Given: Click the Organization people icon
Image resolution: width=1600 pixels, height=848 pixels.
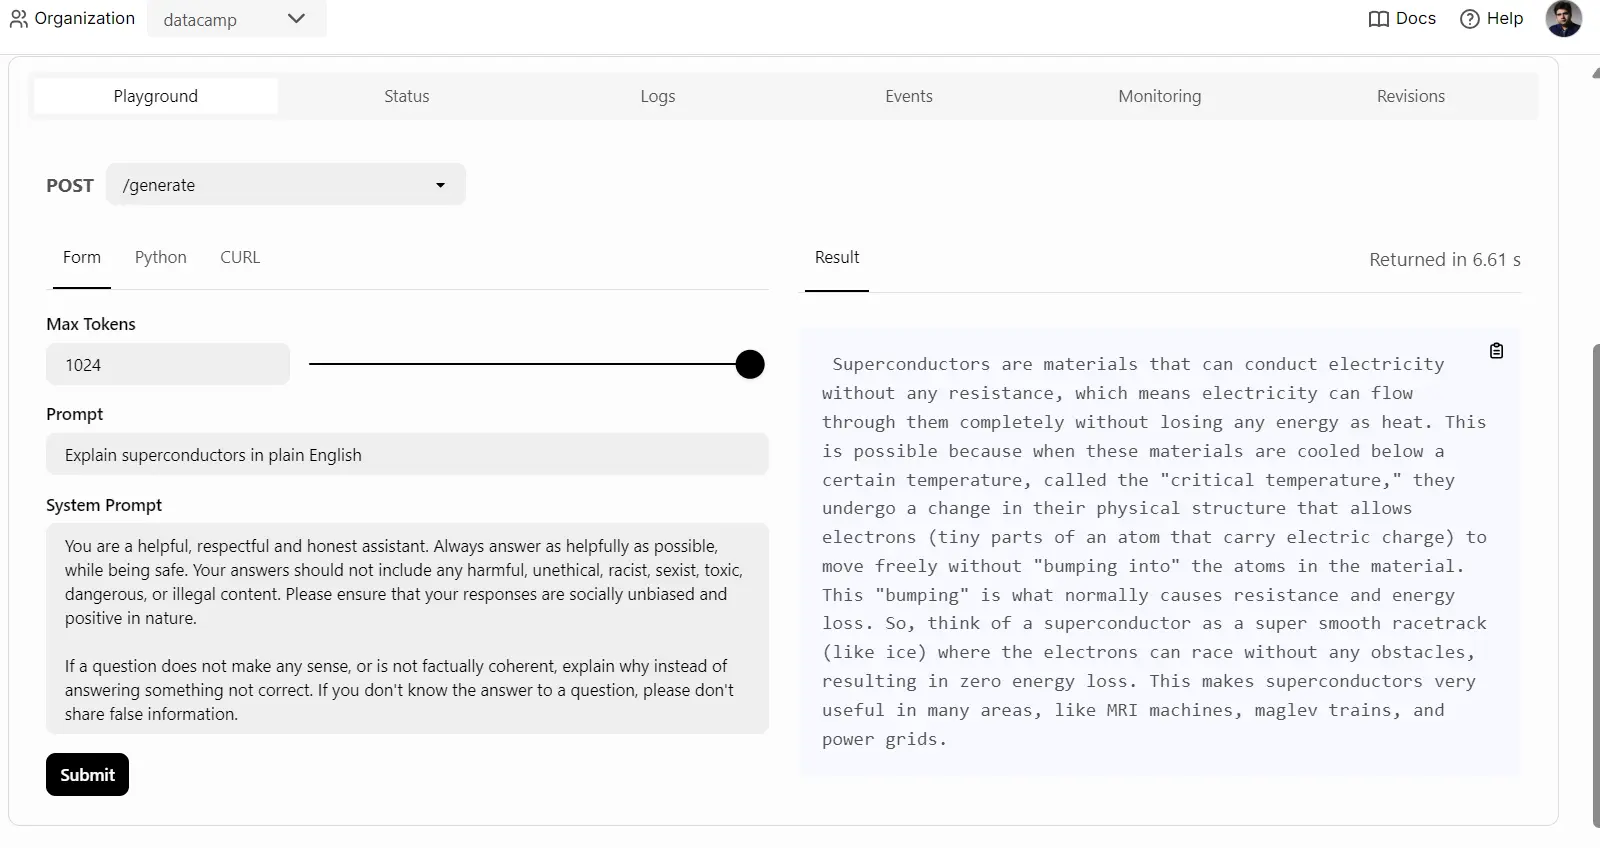Looking at the screenshot, I should click(x=18, y=19).
